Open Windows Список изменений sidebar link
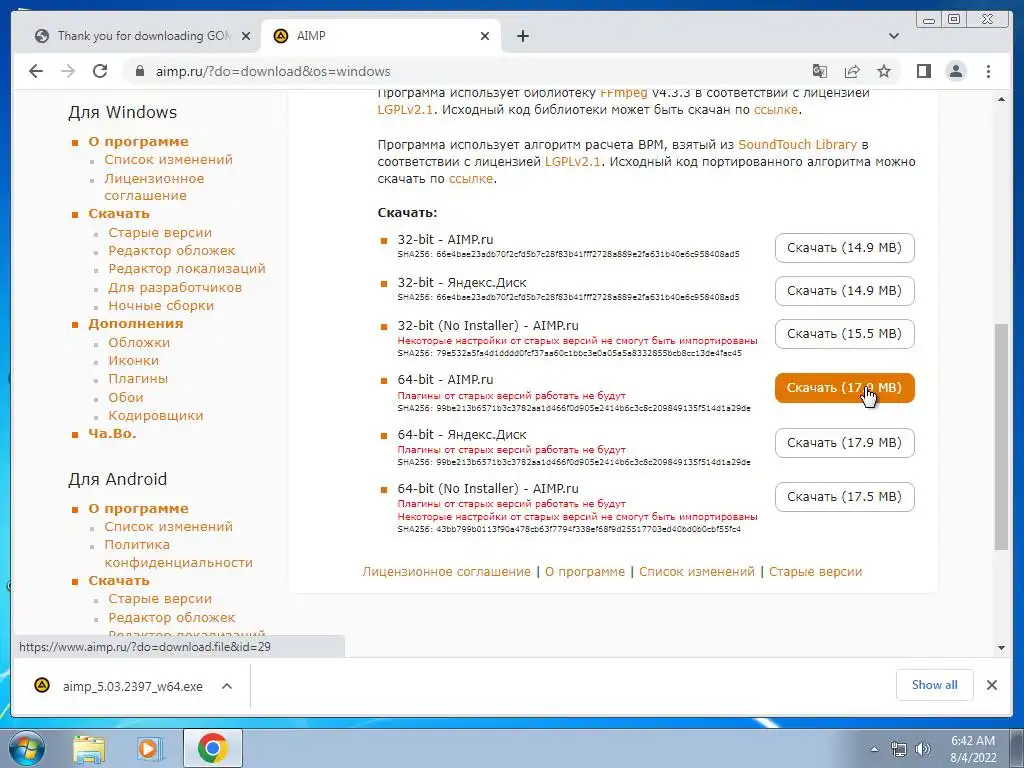 point(168,159)
